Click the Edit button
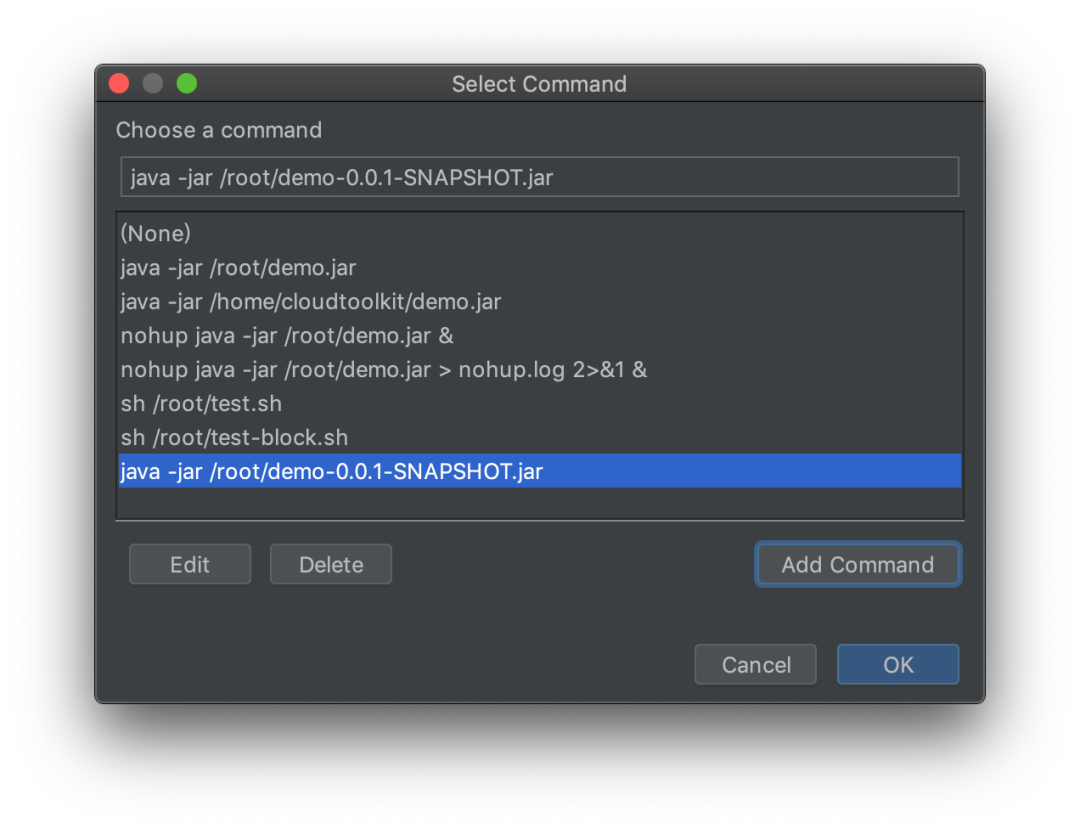The width and height of the screenshot is (1080, 829). click(x=190, y=565)
